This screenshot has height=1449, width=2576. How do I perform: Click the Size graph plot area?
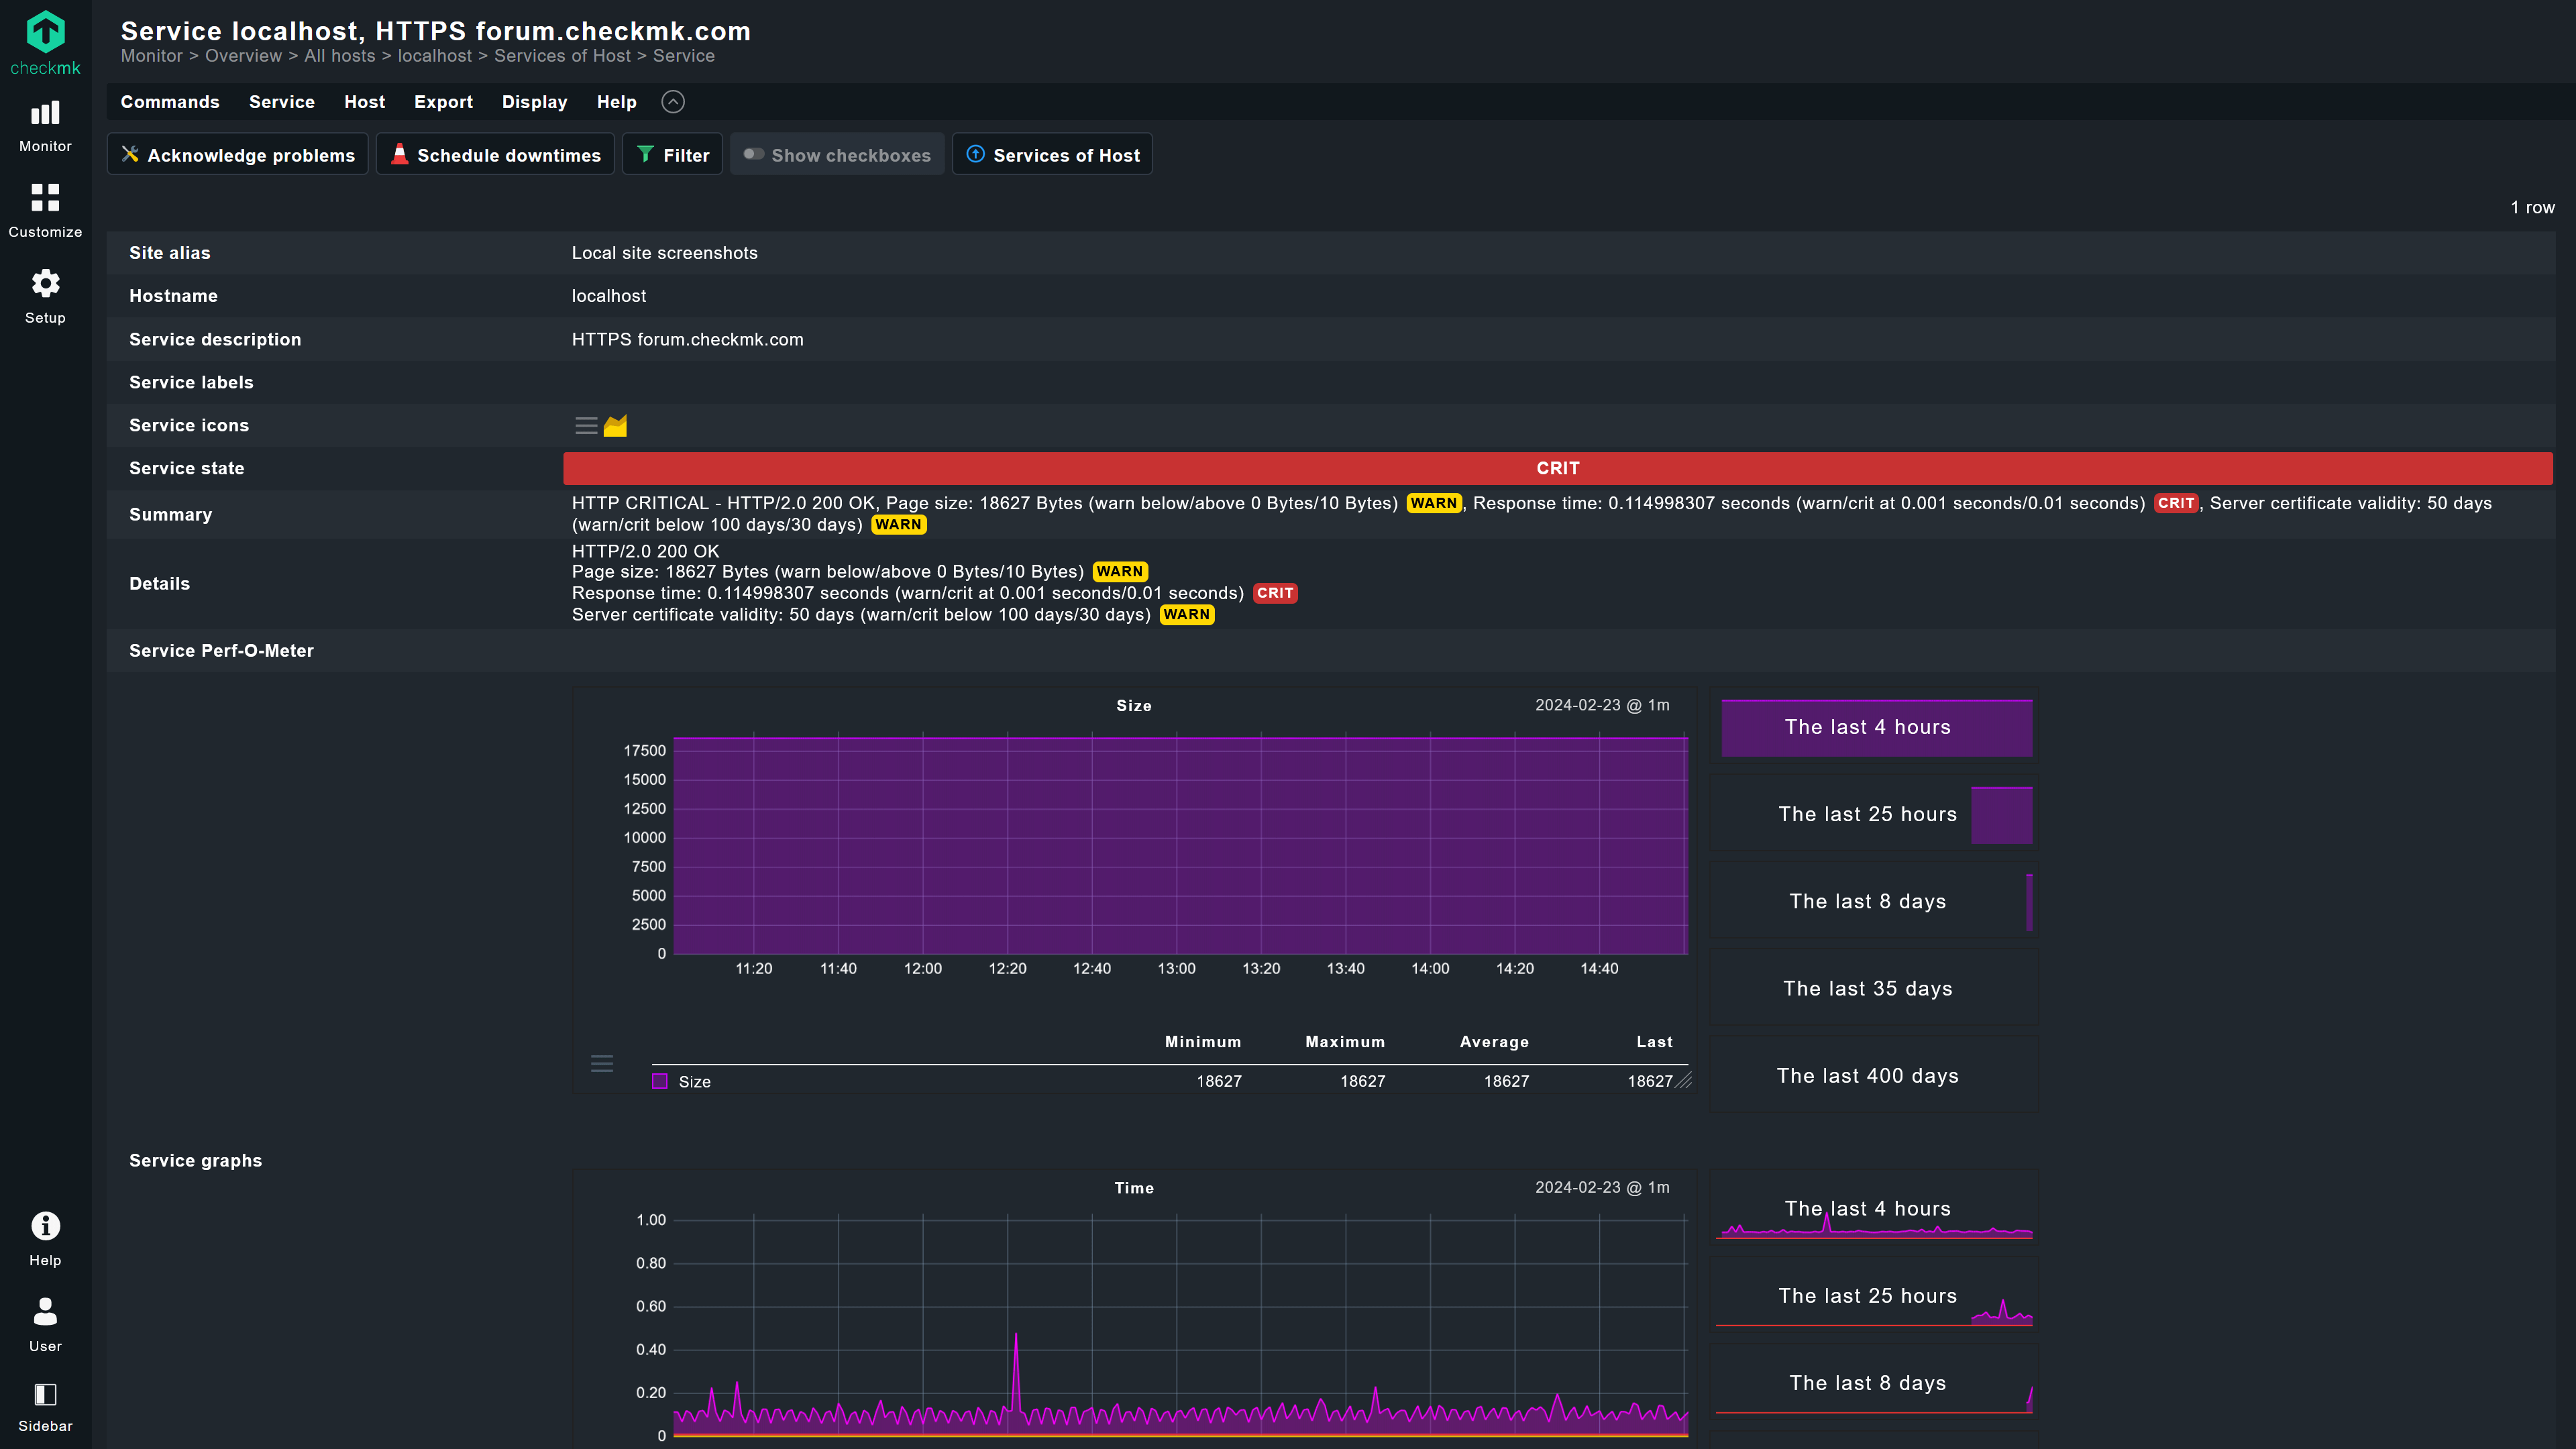[x=1181, y=846]
